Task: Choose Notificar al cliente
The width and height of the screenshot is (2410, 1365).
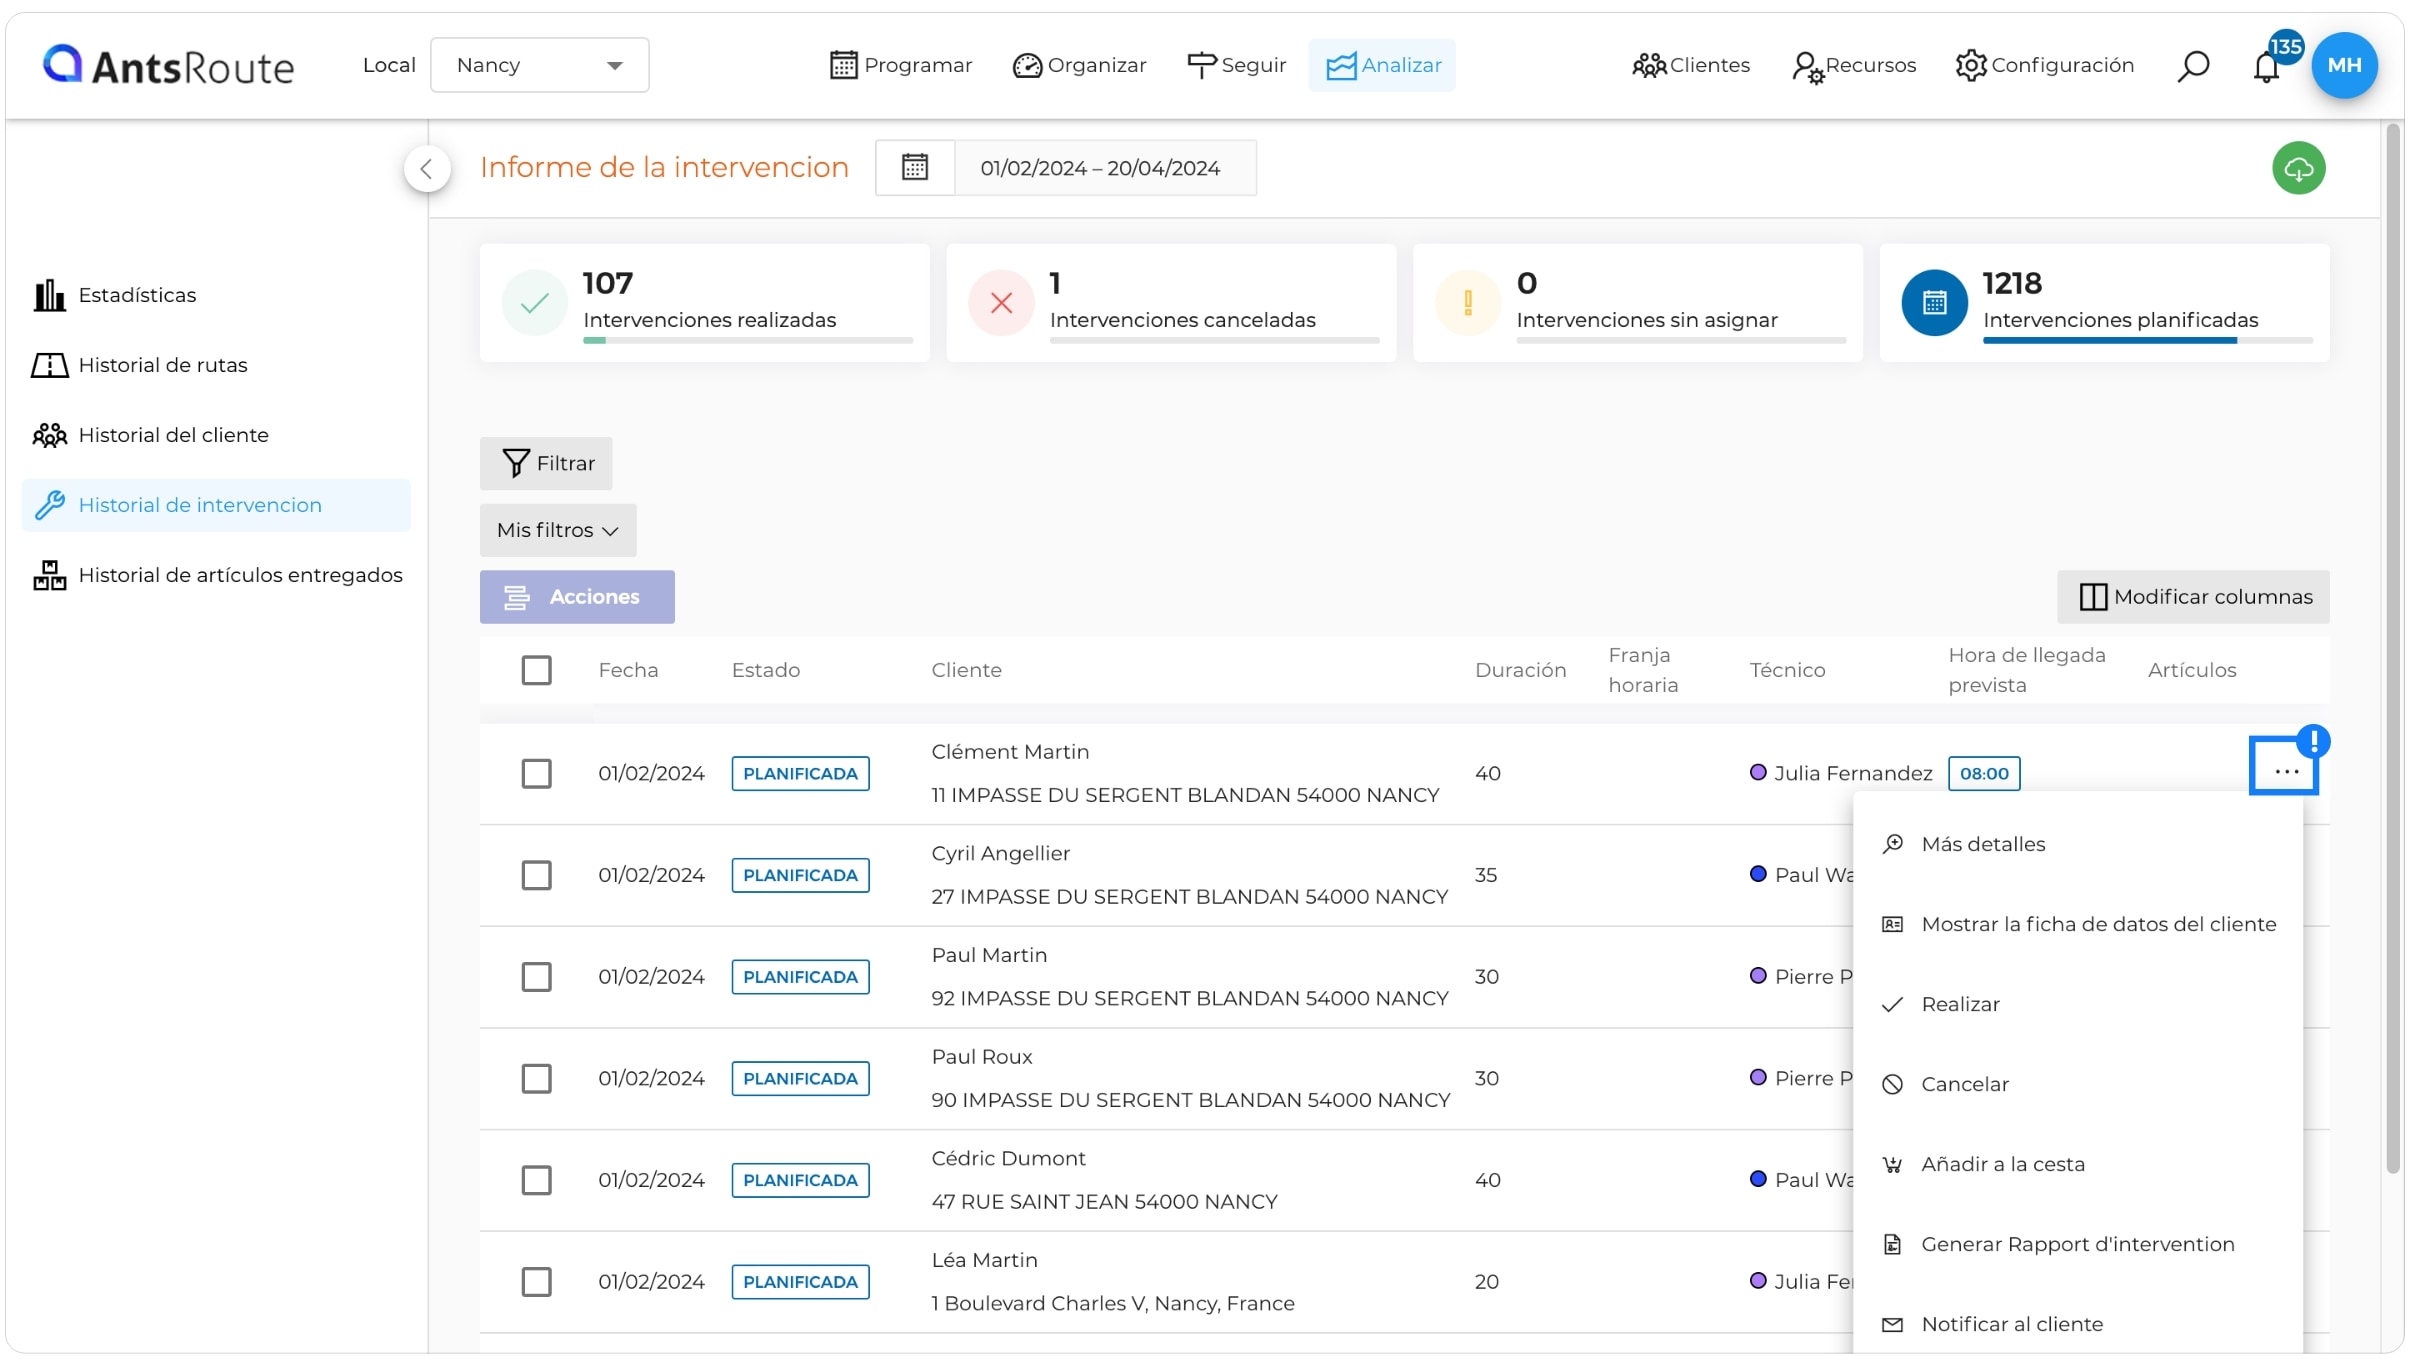Action: coord(2078,1324)
